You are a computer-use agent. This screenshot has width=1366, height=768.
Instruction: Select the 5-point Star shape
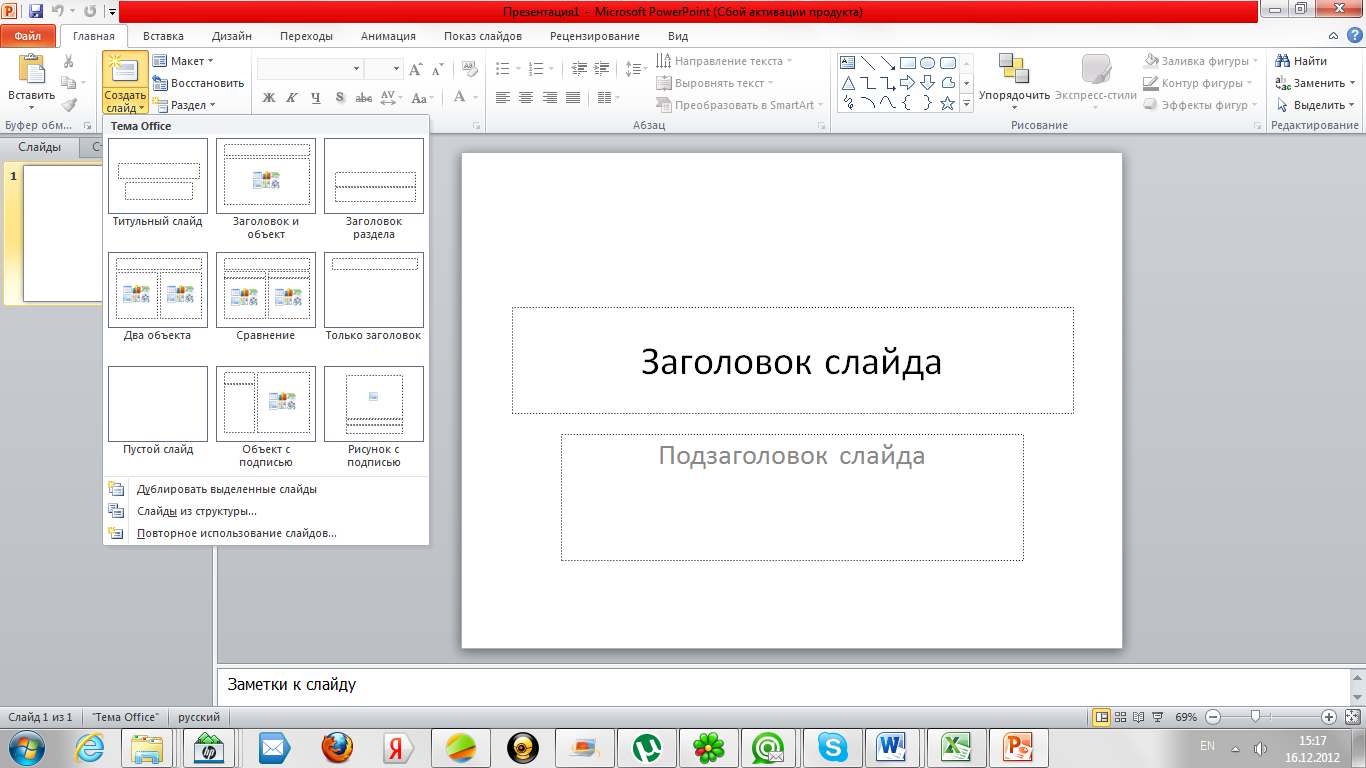pos(947,102)
